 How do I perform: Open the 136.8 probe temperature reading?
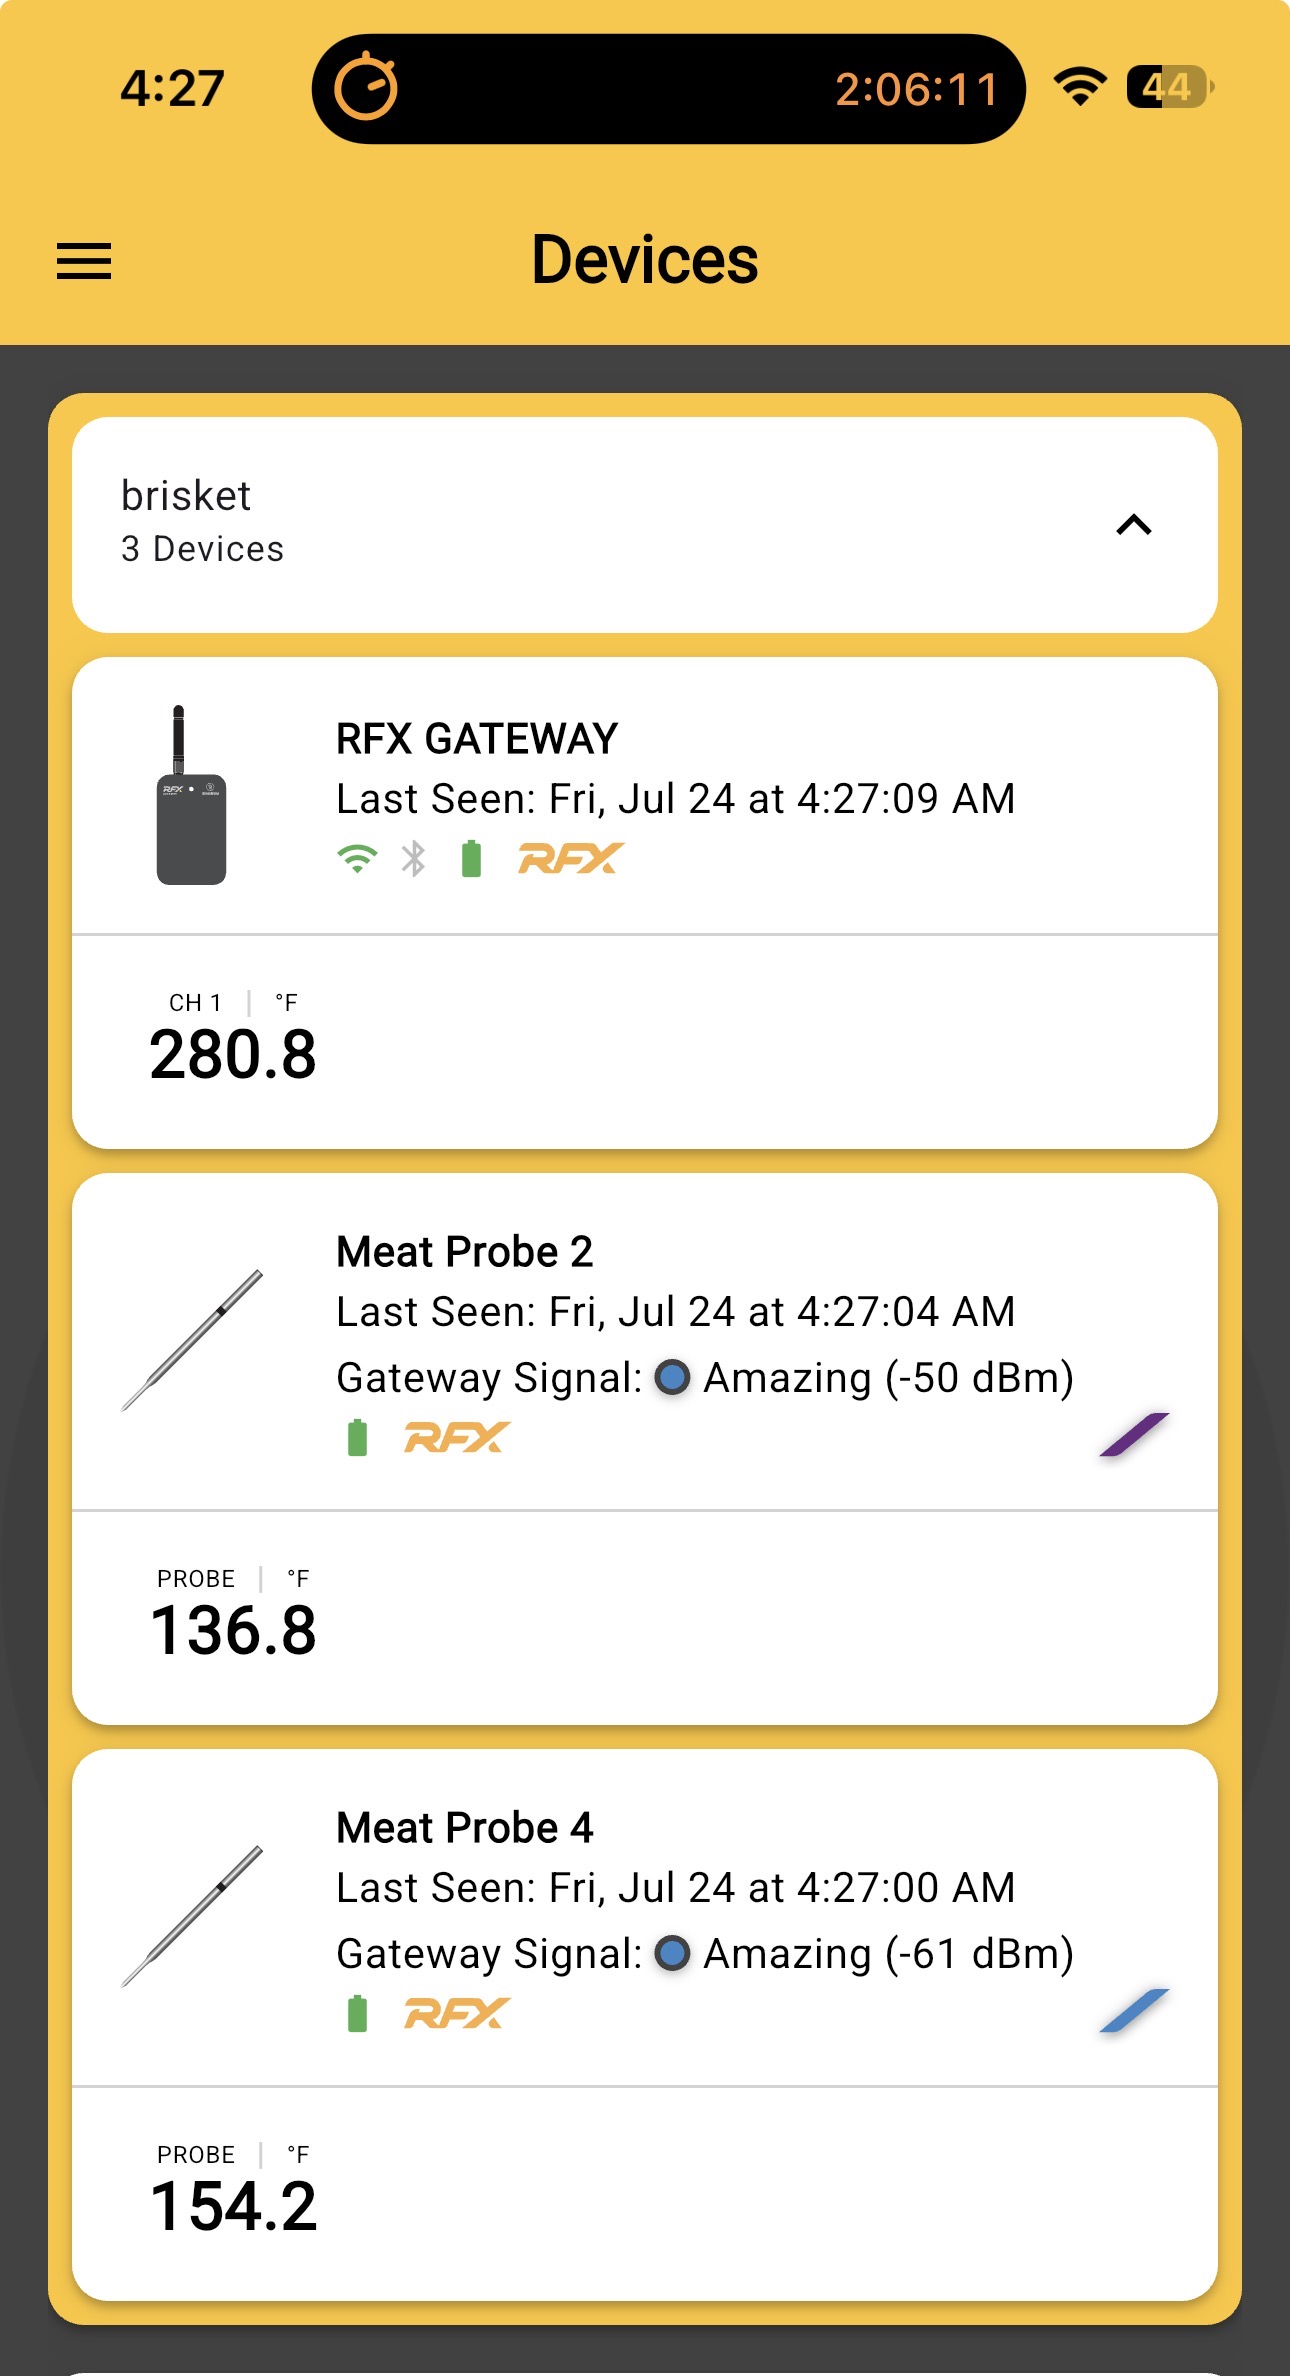pyautogui.click(x=233, y=1614)
